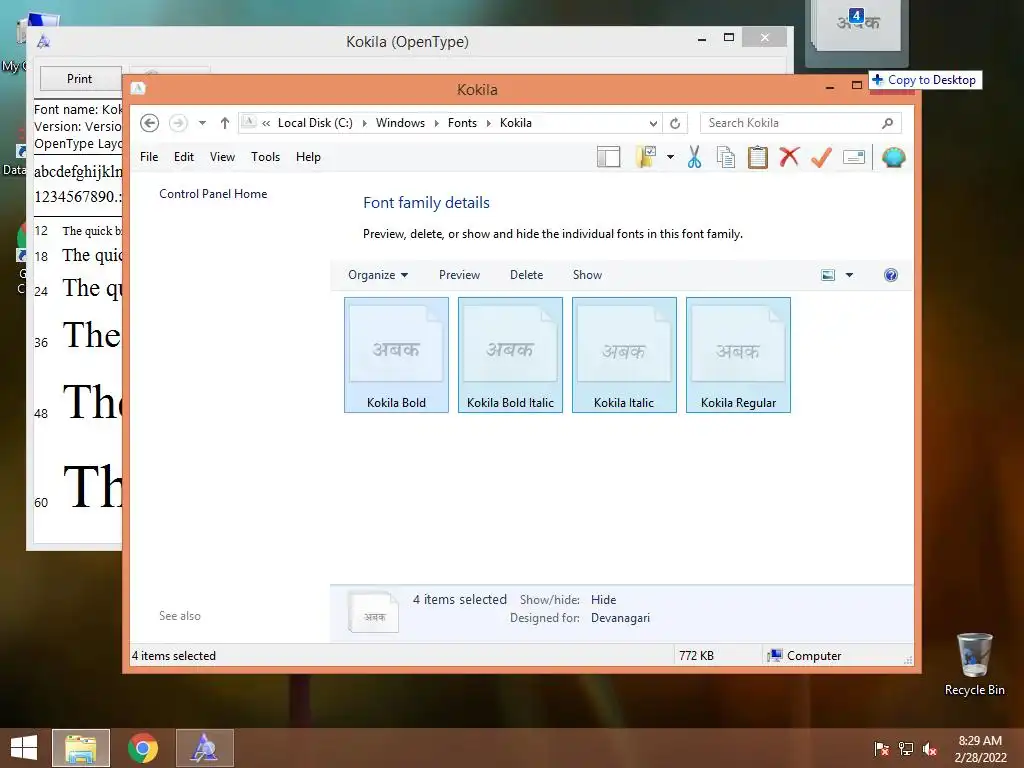
Task: Click the muted speaker tray icon
Action: click(930, 749)
